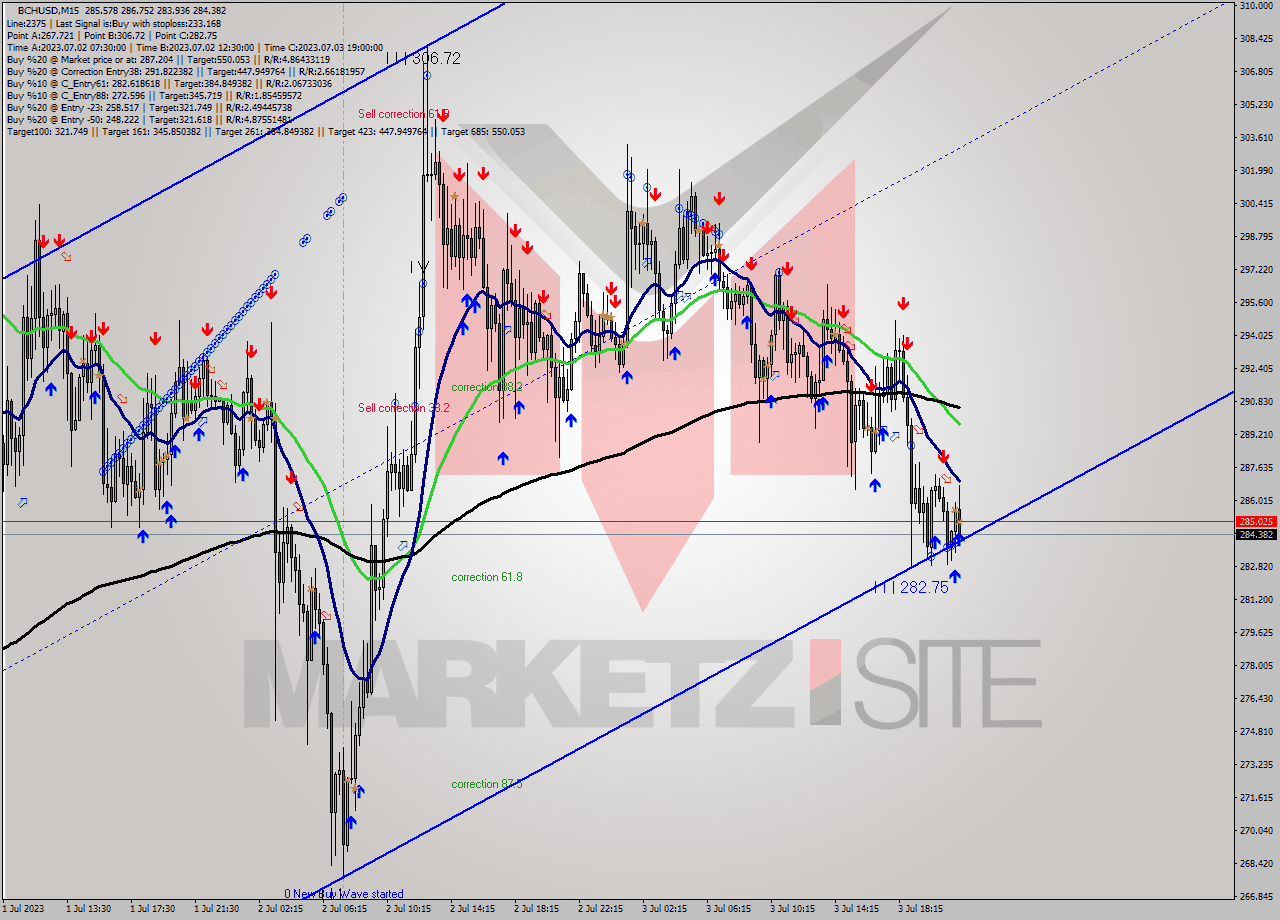Select the 'Buy %20 @ Entry -23' line
Image resolution: width=1280 pixels, height=920 pixels.
coord(148,107)
